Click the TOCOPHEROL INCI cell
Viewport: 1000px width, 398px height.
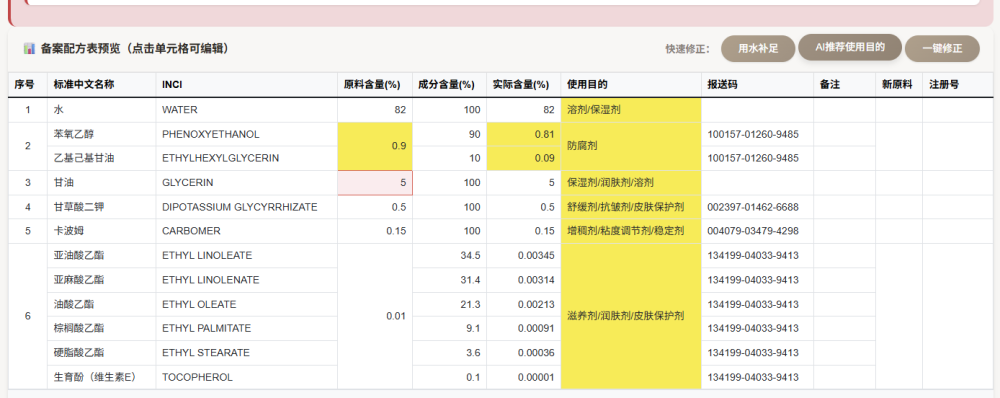pos(246,378)
